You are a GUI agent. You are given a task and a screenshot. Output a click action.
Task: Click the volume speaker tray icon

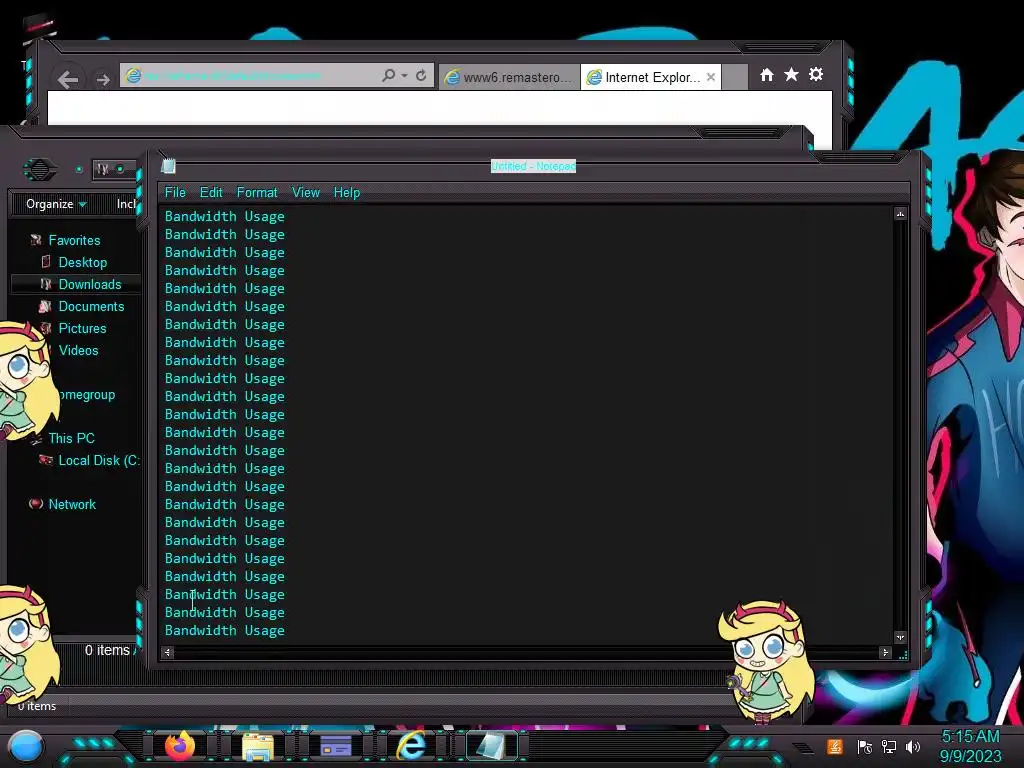tap(913, 747)
